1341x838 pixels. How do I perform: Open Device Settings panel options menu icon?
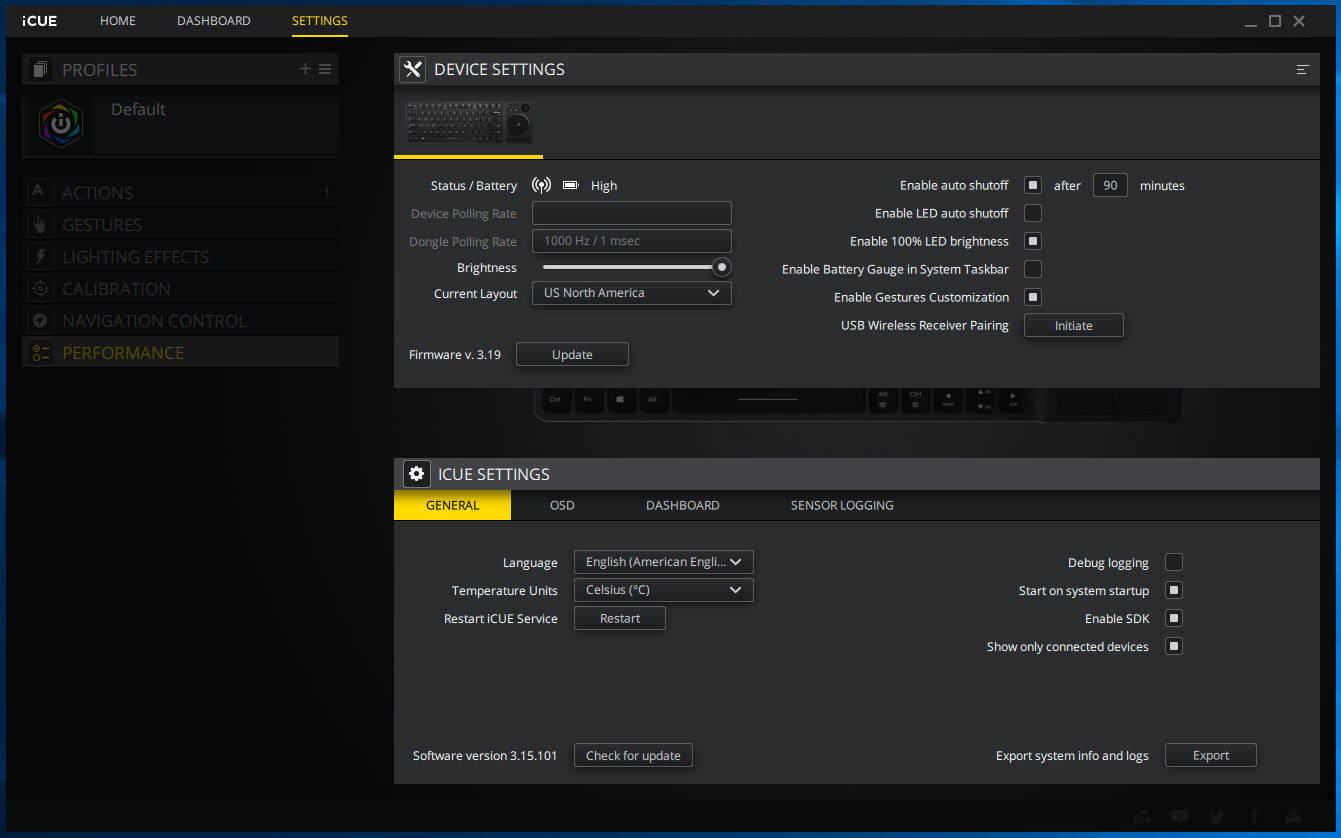(x=1302, y=69)
